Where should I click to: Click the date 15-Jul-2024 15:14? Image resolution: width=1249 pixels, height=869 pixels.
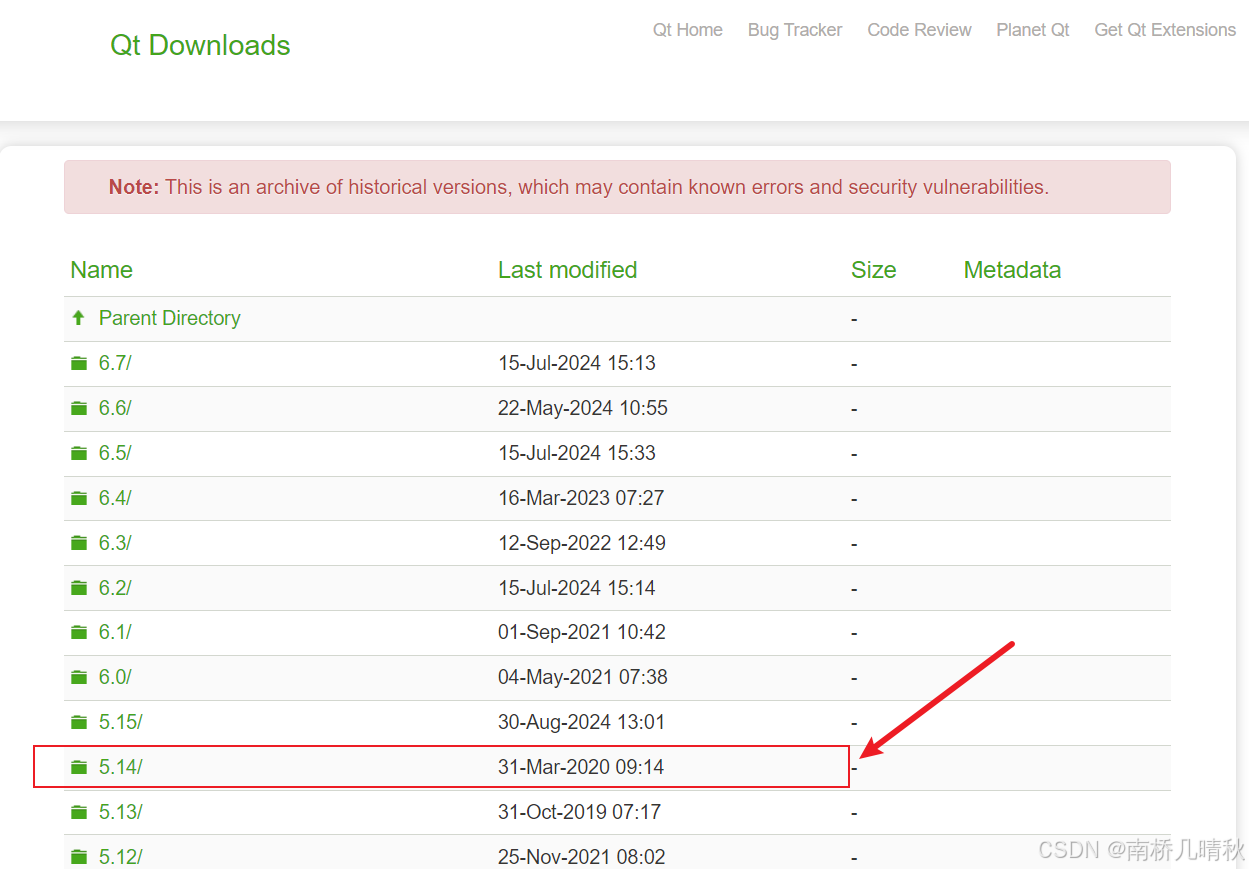point(577,588)
